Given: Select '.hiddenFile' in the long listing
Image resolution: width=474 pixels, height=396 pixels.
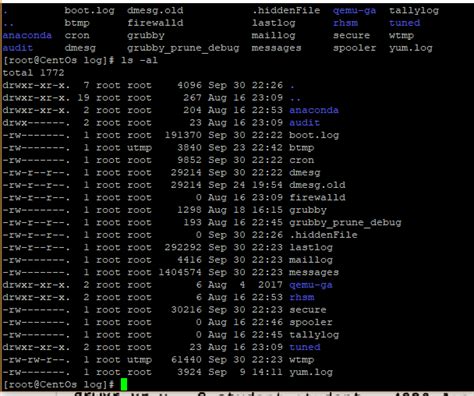Looking at the screenshot, I should tap(323, 235).
